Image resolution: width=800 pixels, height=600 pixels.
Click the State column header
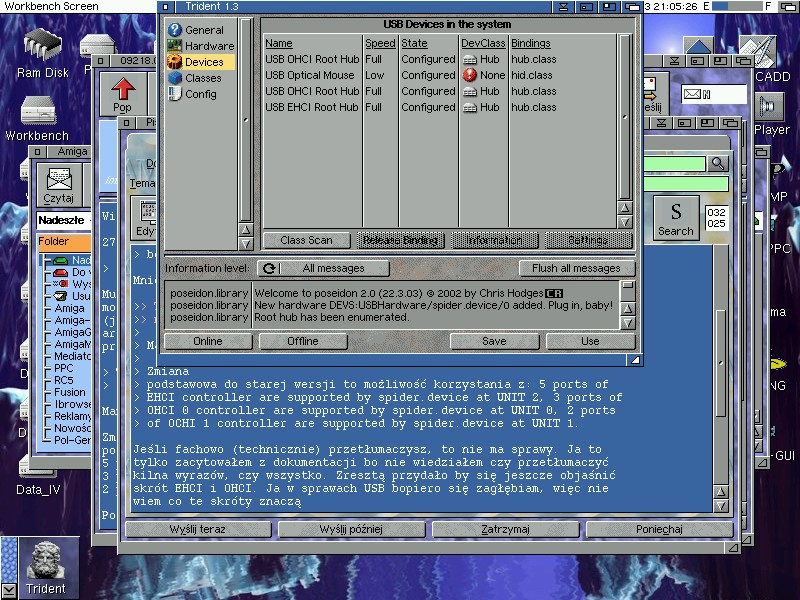point(414,43)
